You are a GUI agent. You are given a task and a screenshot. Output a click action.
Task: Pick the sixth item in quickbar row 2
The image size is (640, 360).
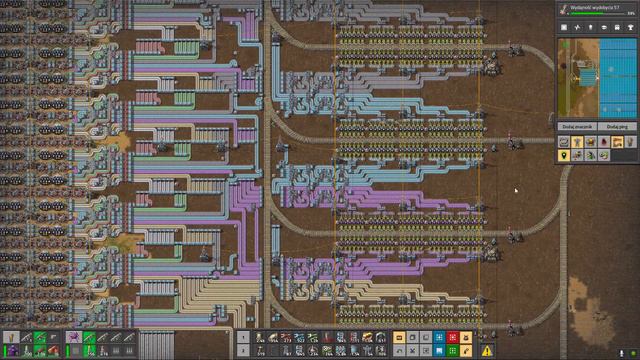pos(327,350)
